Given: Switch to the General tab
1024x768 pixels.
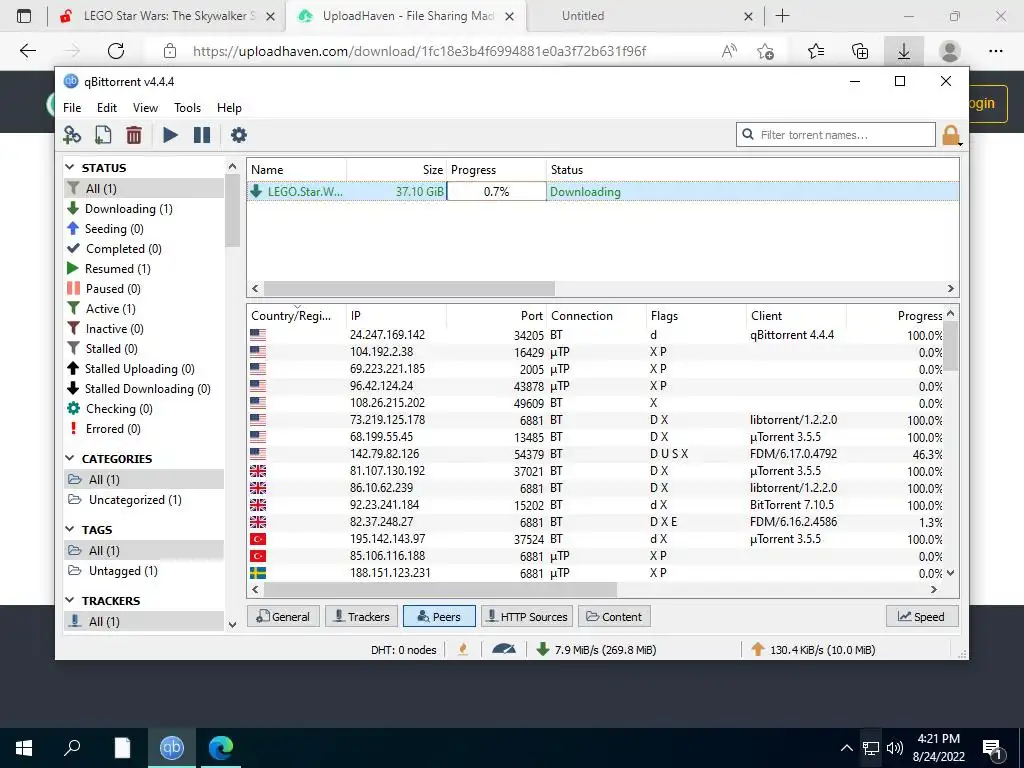Looking at the screenshot, I should click(283, 616).
